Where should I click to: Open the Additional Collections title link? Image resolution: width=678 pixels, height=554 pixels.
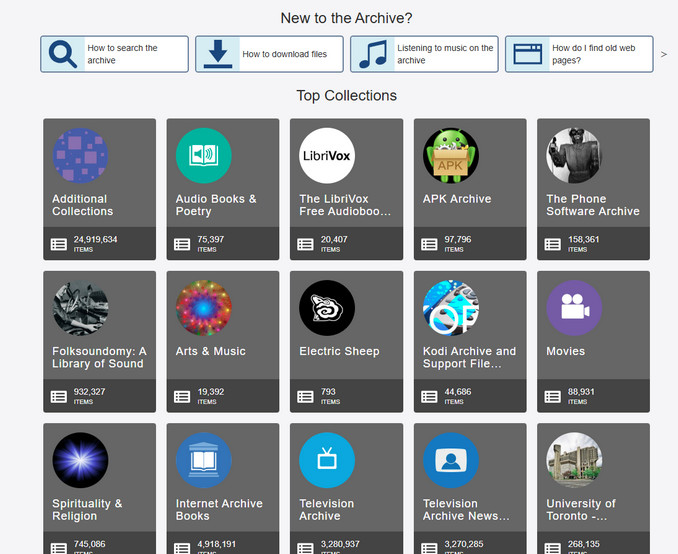coord(83,205)
